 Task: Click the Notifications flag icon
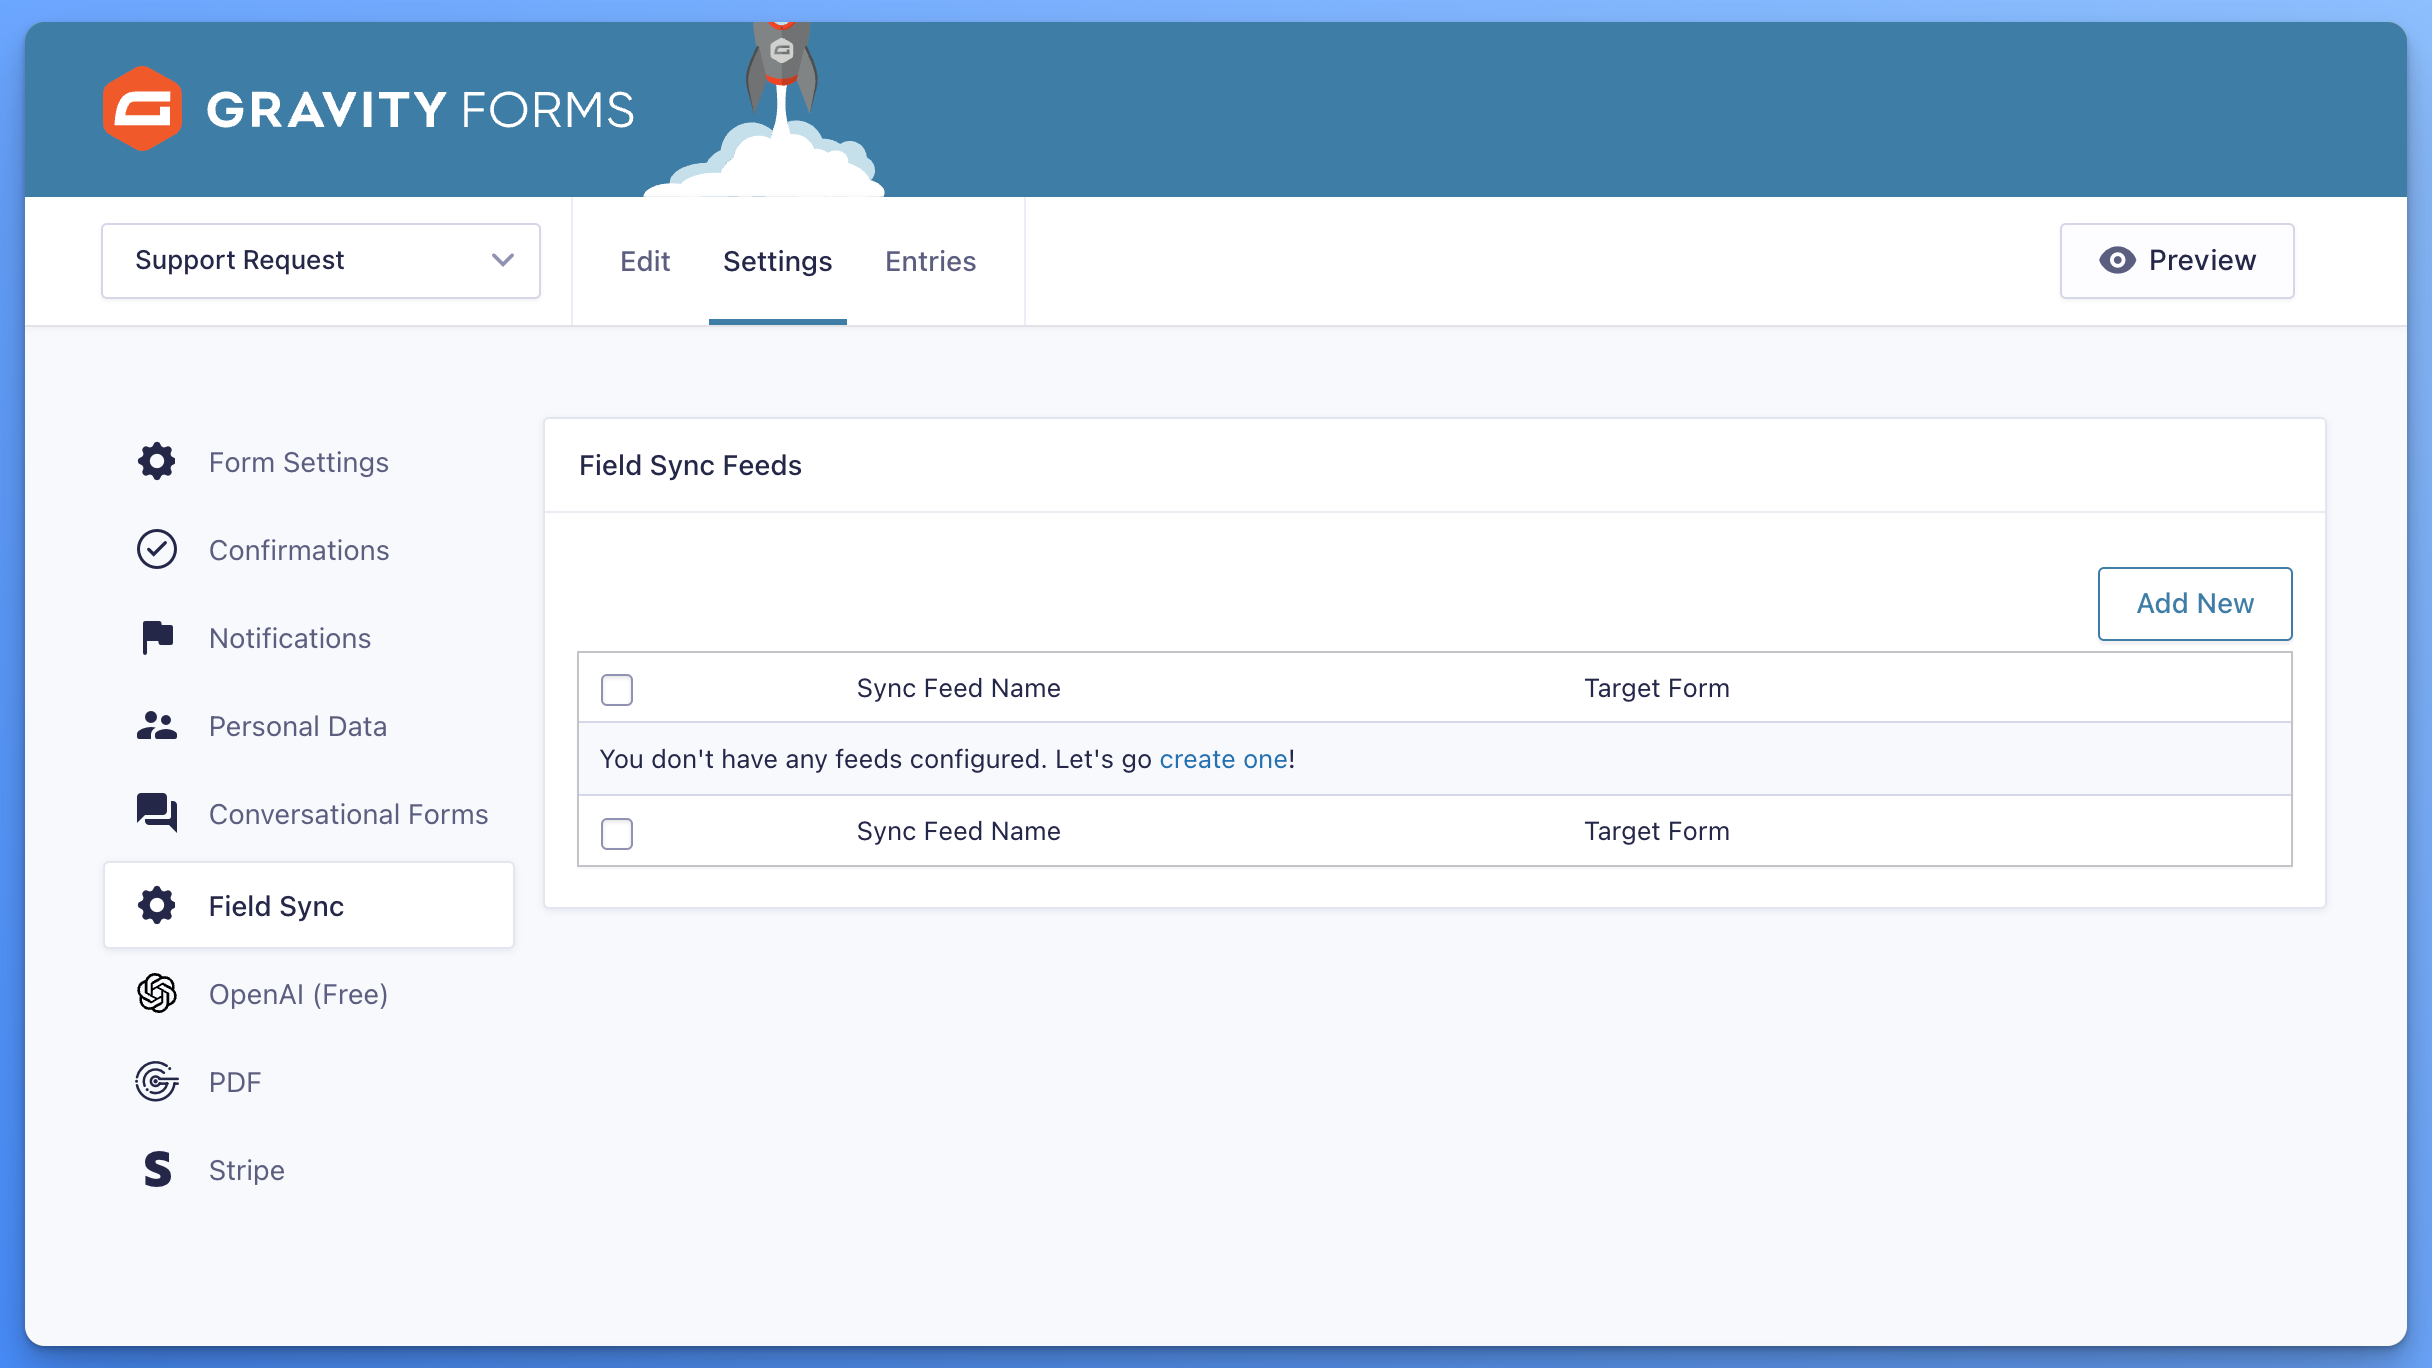point(157,637)
